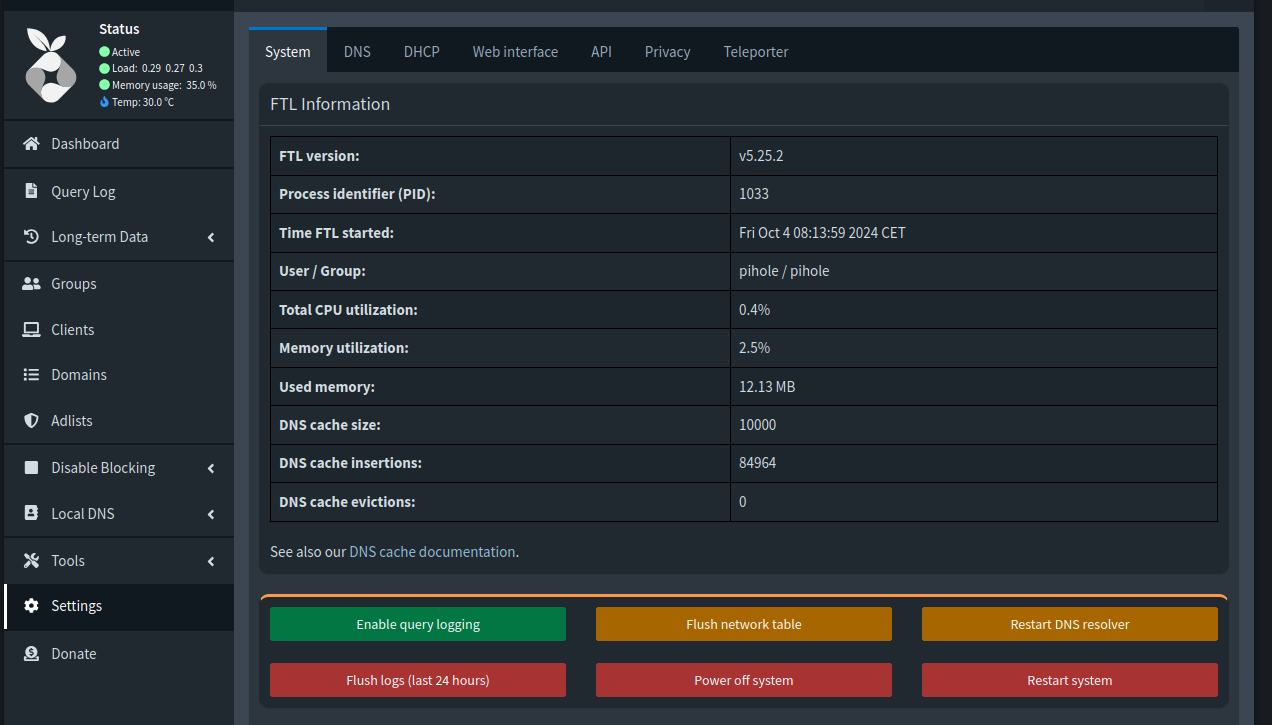Open Domains via its list icon
Image resolution: width=1272 pixels, height=725 pixels.
pos(31,375)
